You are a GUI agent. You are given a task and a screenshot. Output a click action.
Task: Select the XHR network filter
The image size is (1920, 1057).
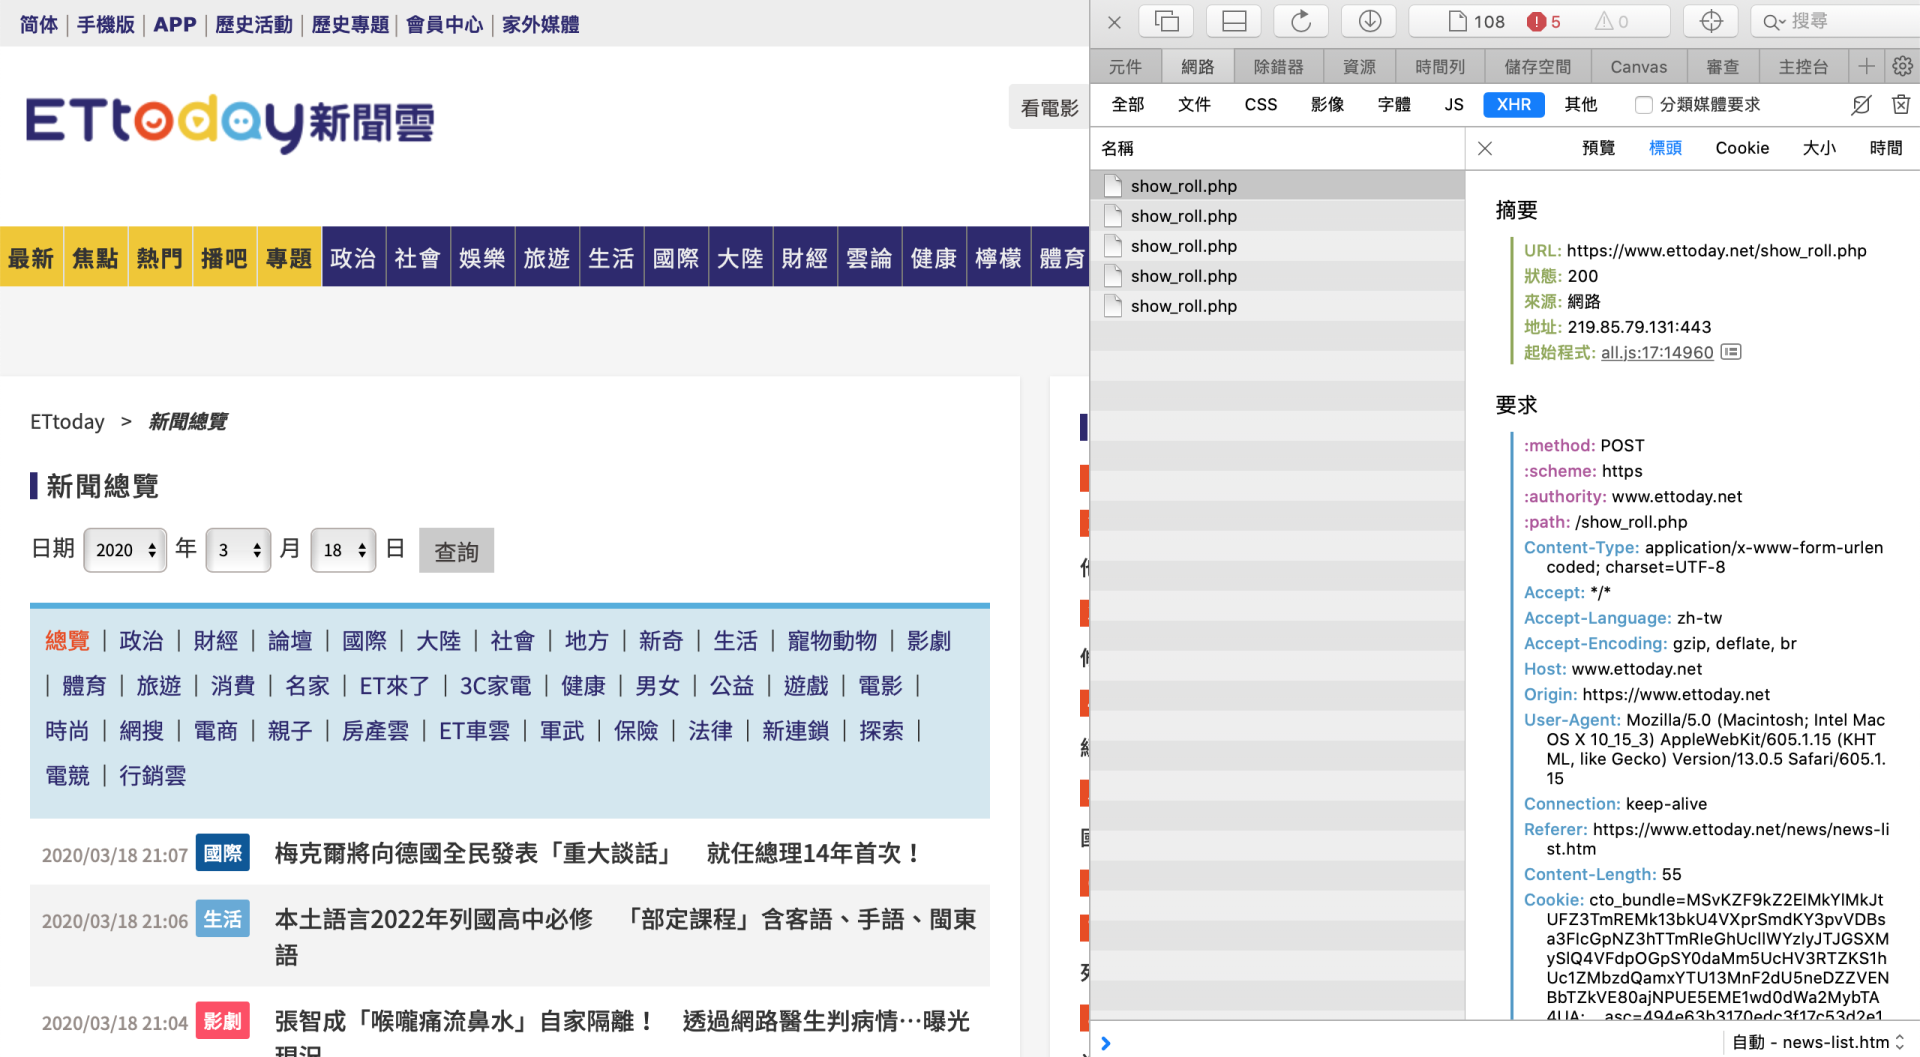[1514, 105]
